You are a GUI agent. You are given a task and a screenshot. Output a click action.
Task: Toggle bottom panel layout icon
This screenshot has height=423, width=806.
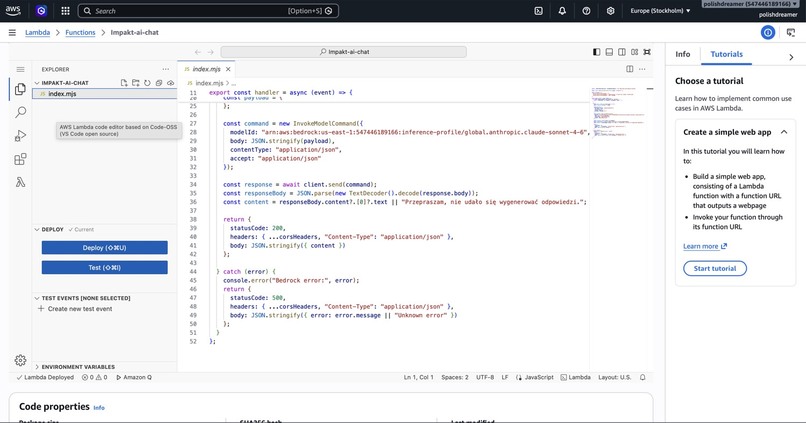pos(609,52)
